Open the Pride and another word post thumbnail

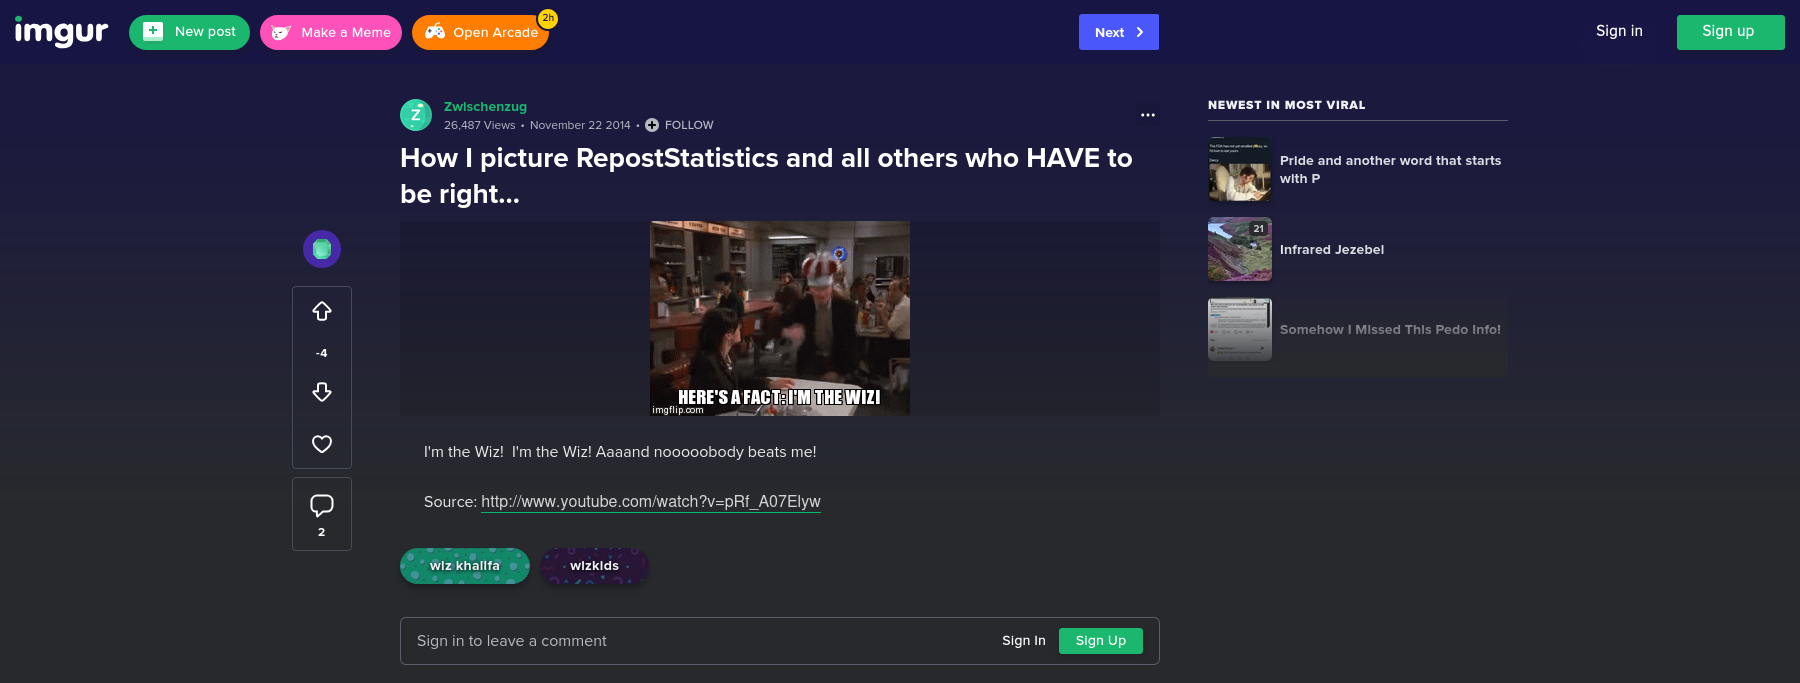tap(1240, 169)
